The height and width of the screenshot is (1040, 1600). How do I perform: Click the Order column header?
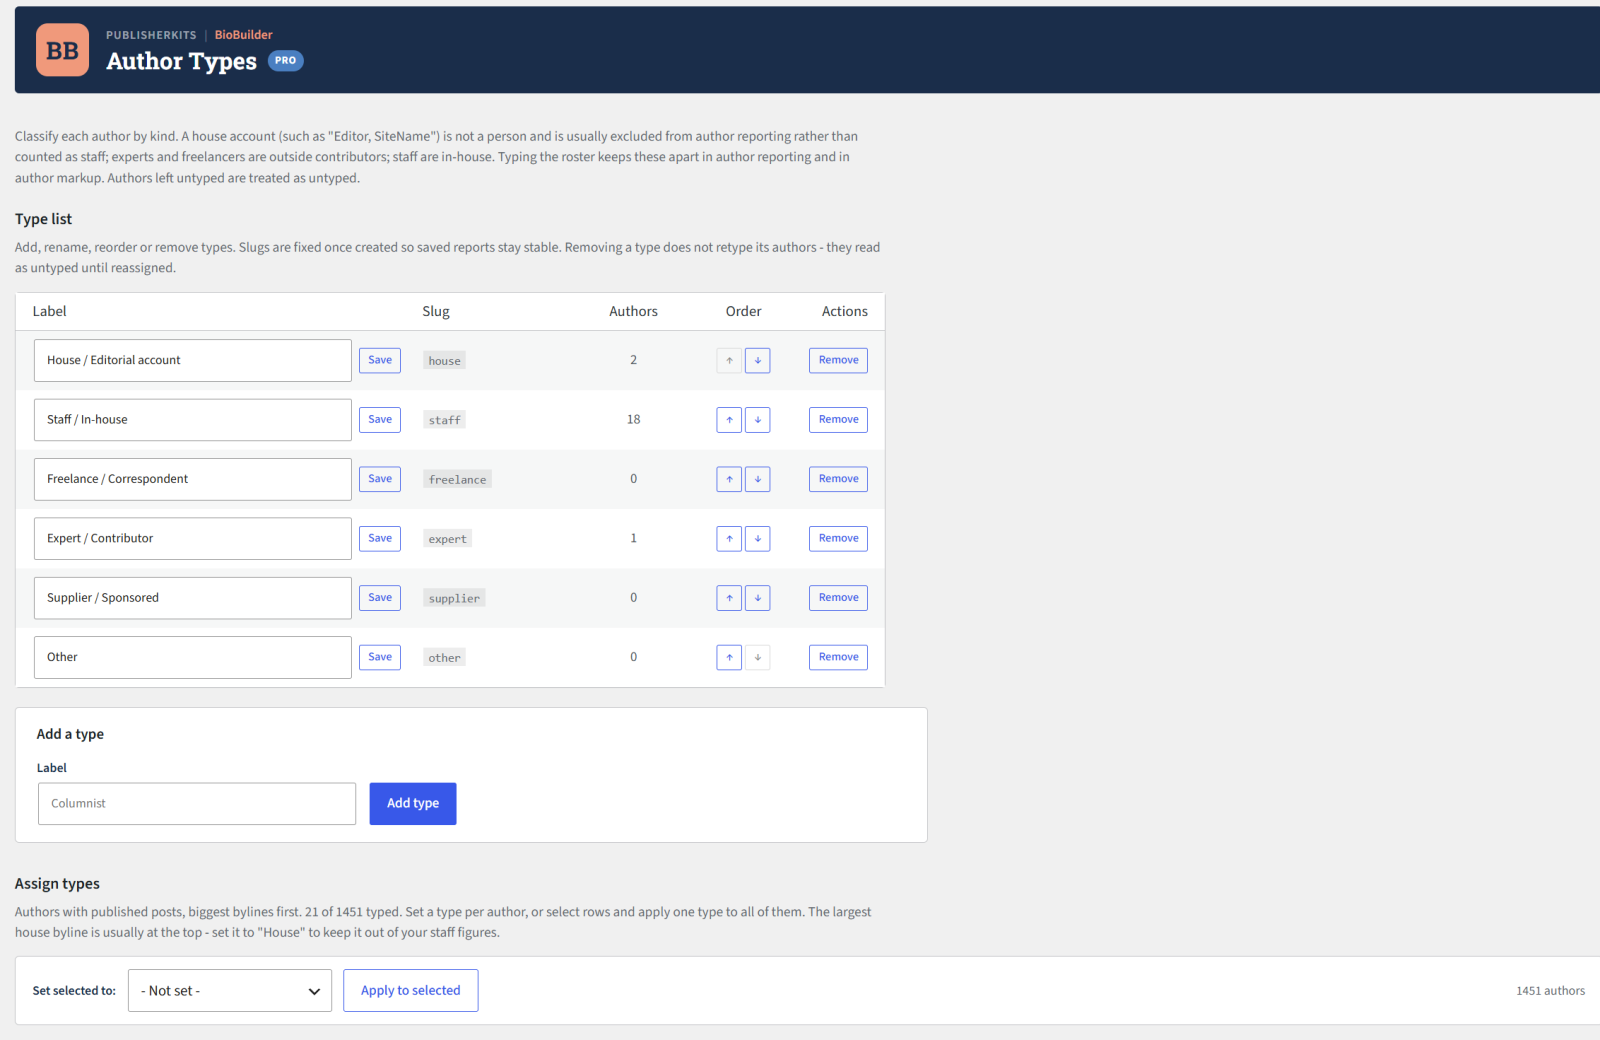[x=743, y=312]
